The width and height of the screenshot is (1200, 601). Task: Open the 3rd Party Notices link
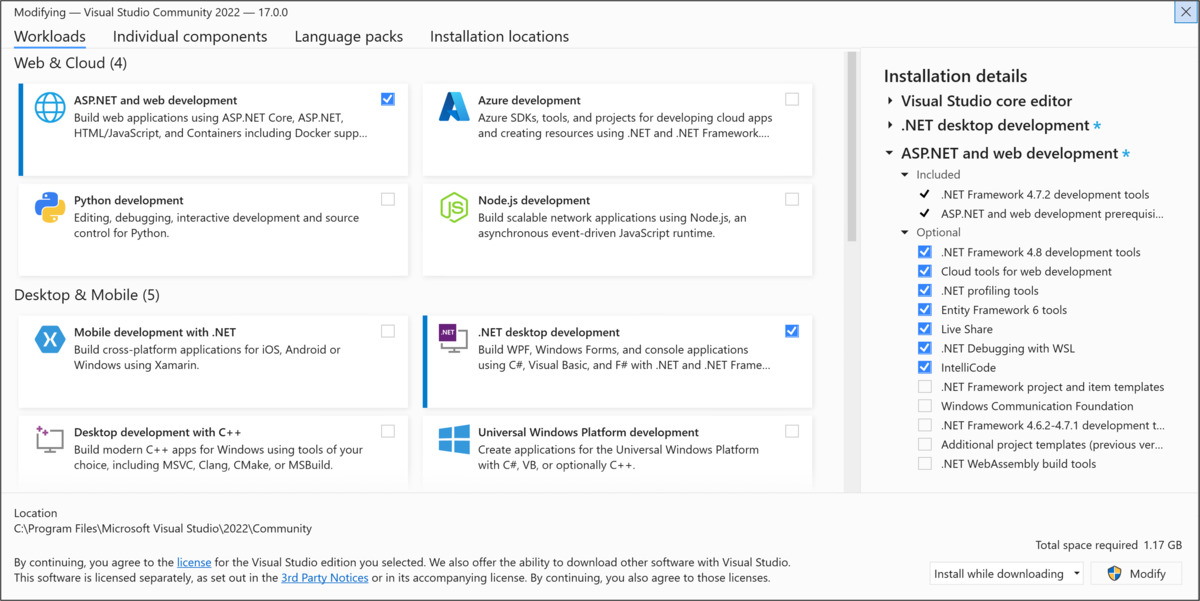[324, 578]
